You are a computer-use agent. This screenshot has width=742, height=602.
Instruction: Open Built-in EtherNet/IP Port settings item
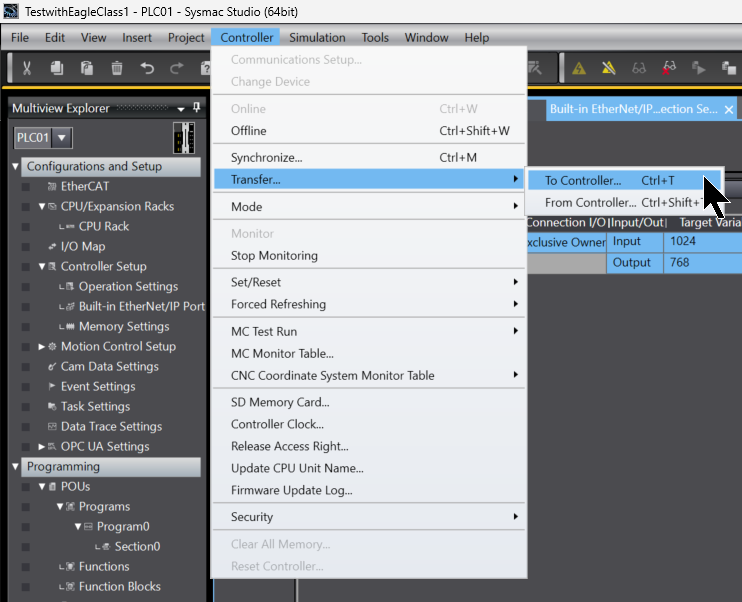click(x=141, y=307)
